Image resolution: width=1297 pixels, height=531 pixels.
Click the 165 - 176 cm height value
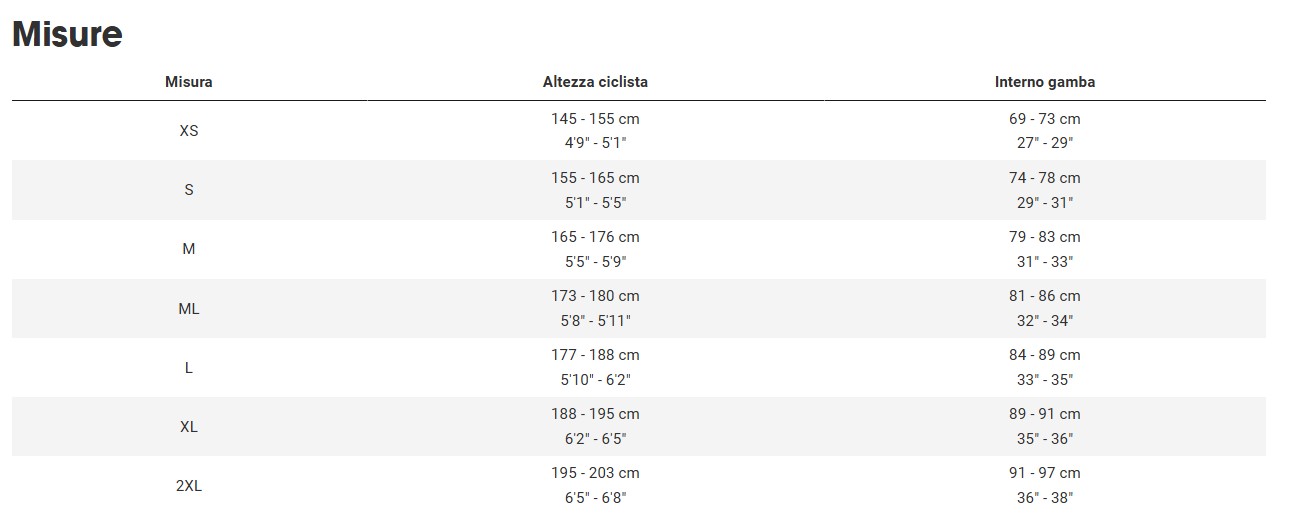pyautogui.click(x=595, y=237)
